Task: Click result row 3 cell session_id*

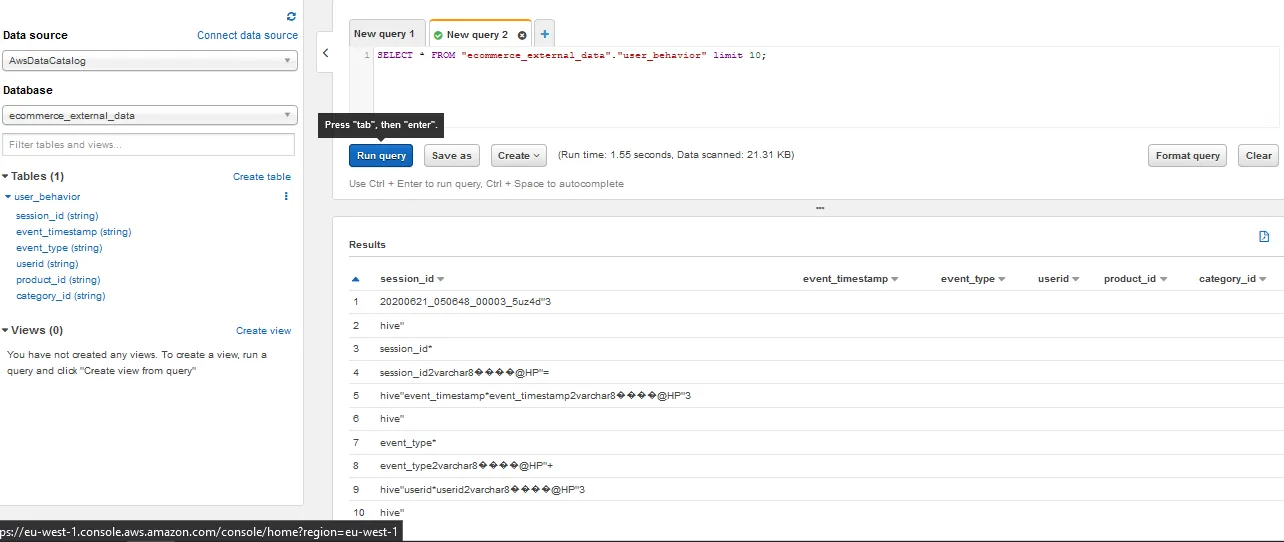Action: click(406, 349)
